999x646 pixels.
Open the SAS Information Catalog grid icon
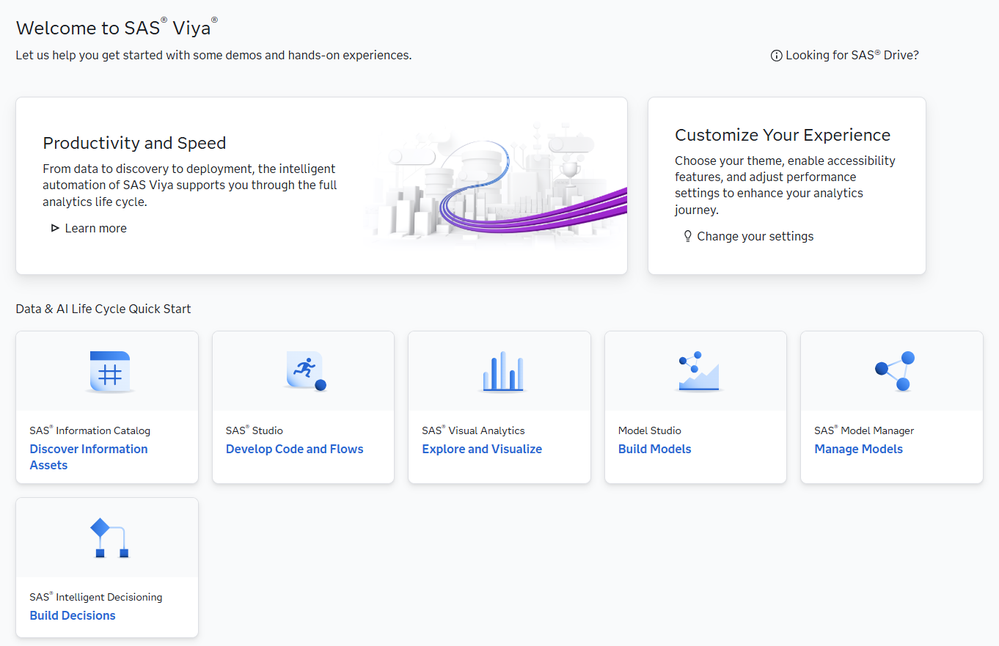(110, 371)
